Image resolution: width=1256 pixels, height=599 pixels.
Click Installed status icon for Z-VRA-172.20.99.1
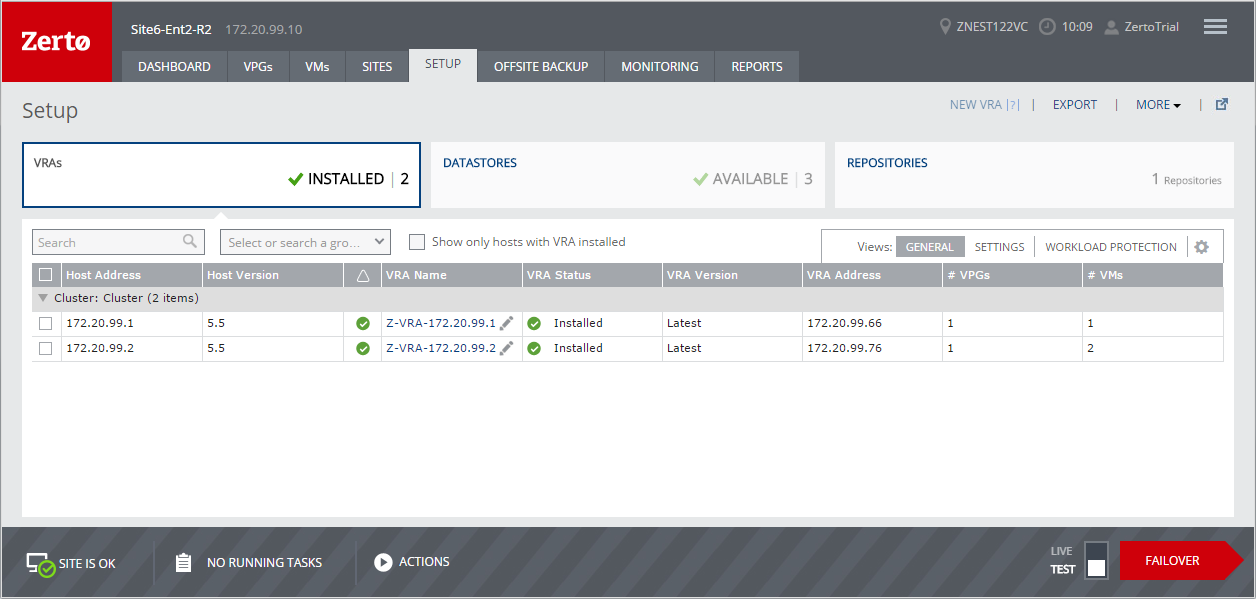point(534,323)
